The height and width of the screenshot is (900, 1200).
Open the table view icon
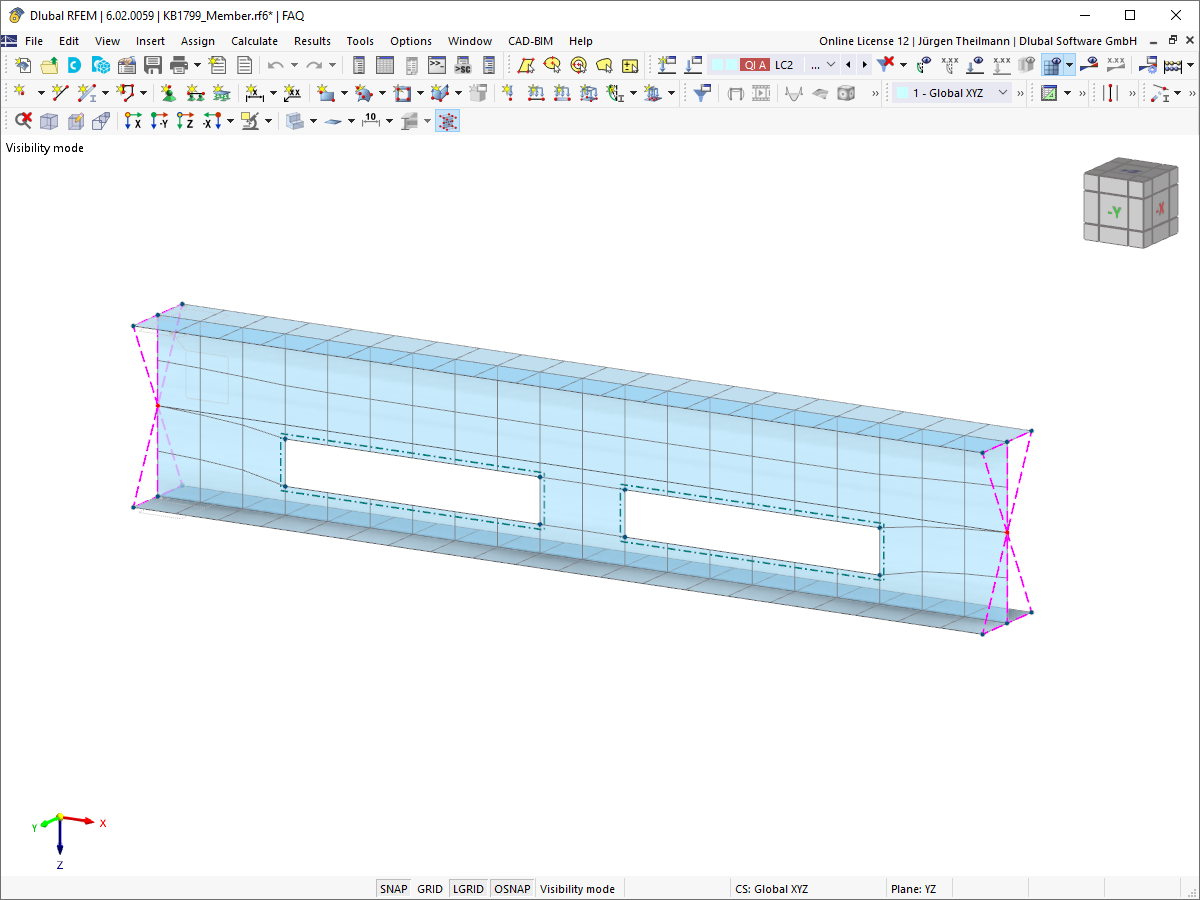pyautogui.click(x=384, y=65)
